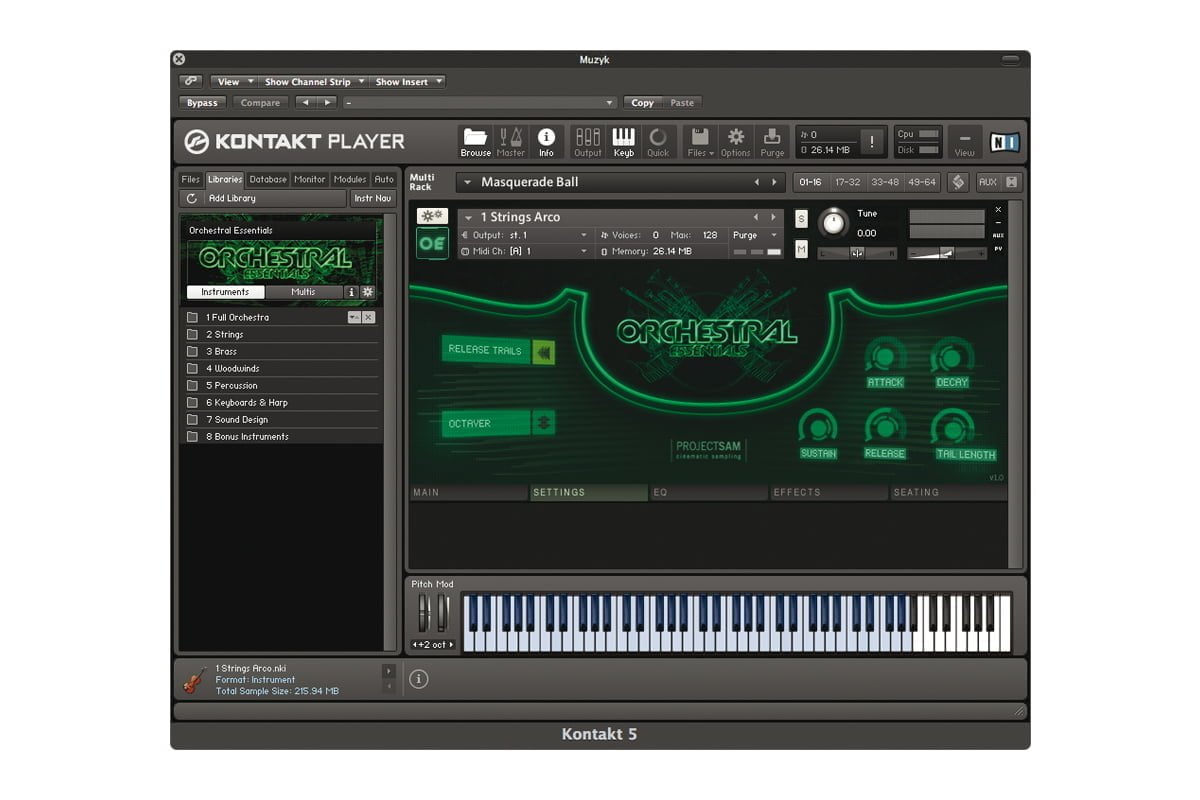The height and width of the screenshot is (800, 1200).
Task: Toggle the PV button on the instrument
Action: [x=998, y=248]
